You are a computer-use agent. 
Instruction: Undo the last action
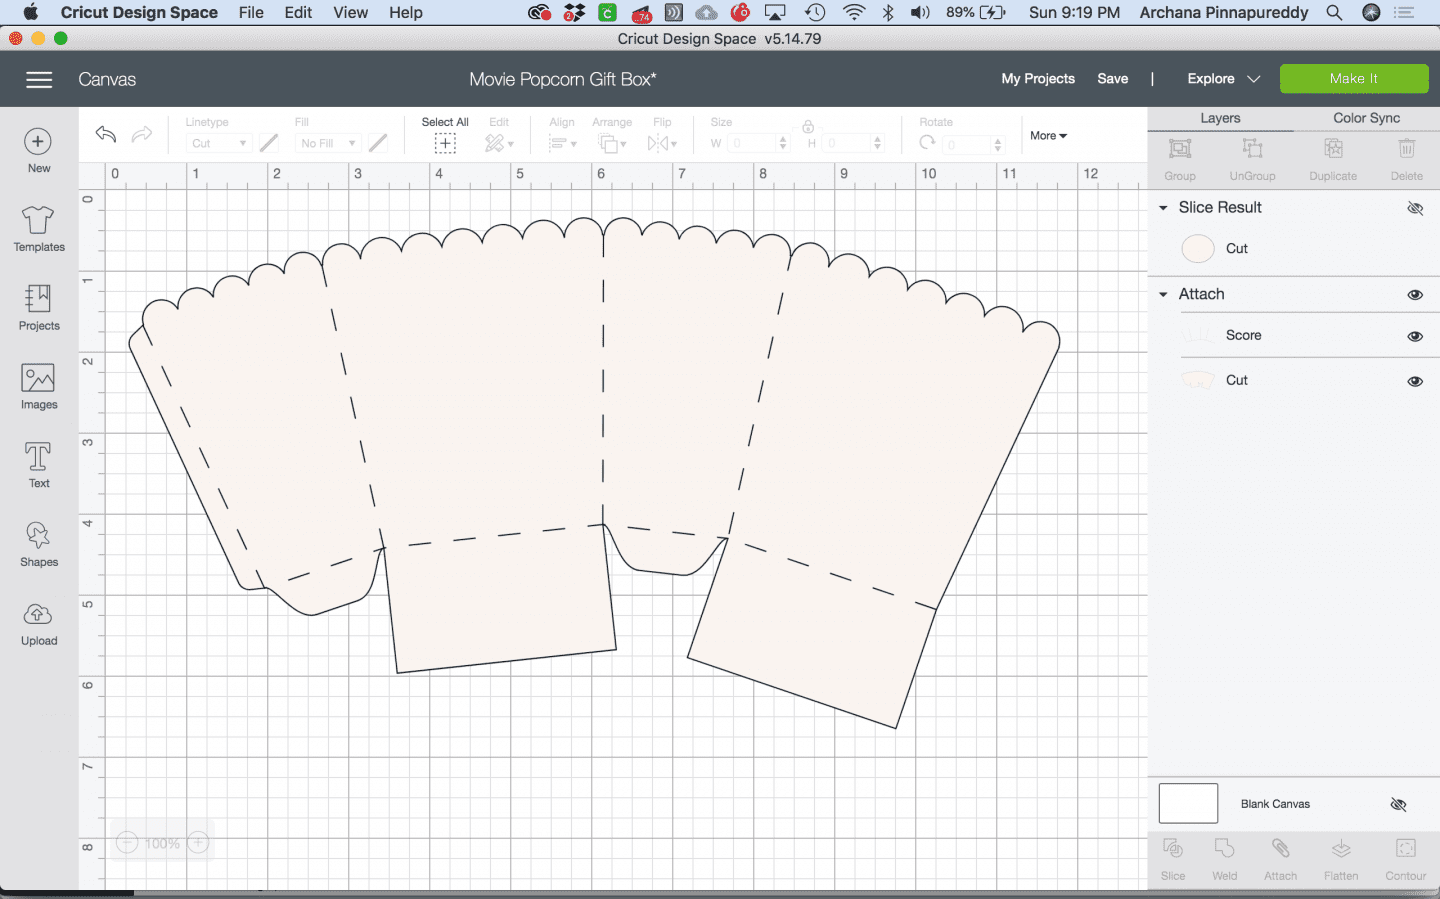106,134
